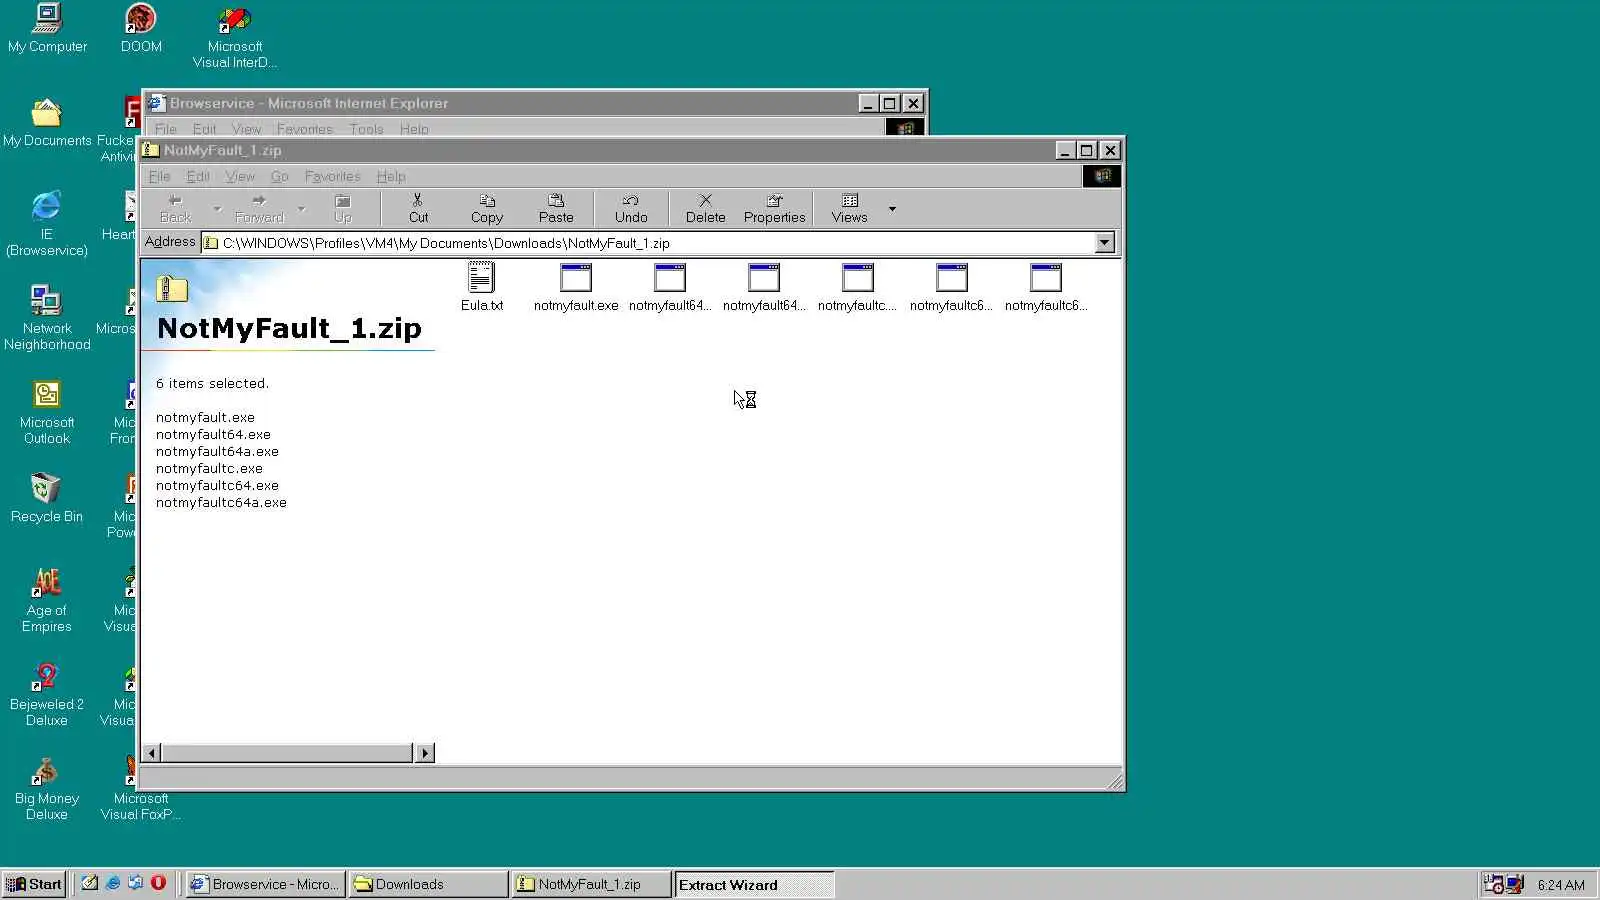Click the info pane scroll left arrow

click(151, 753)
